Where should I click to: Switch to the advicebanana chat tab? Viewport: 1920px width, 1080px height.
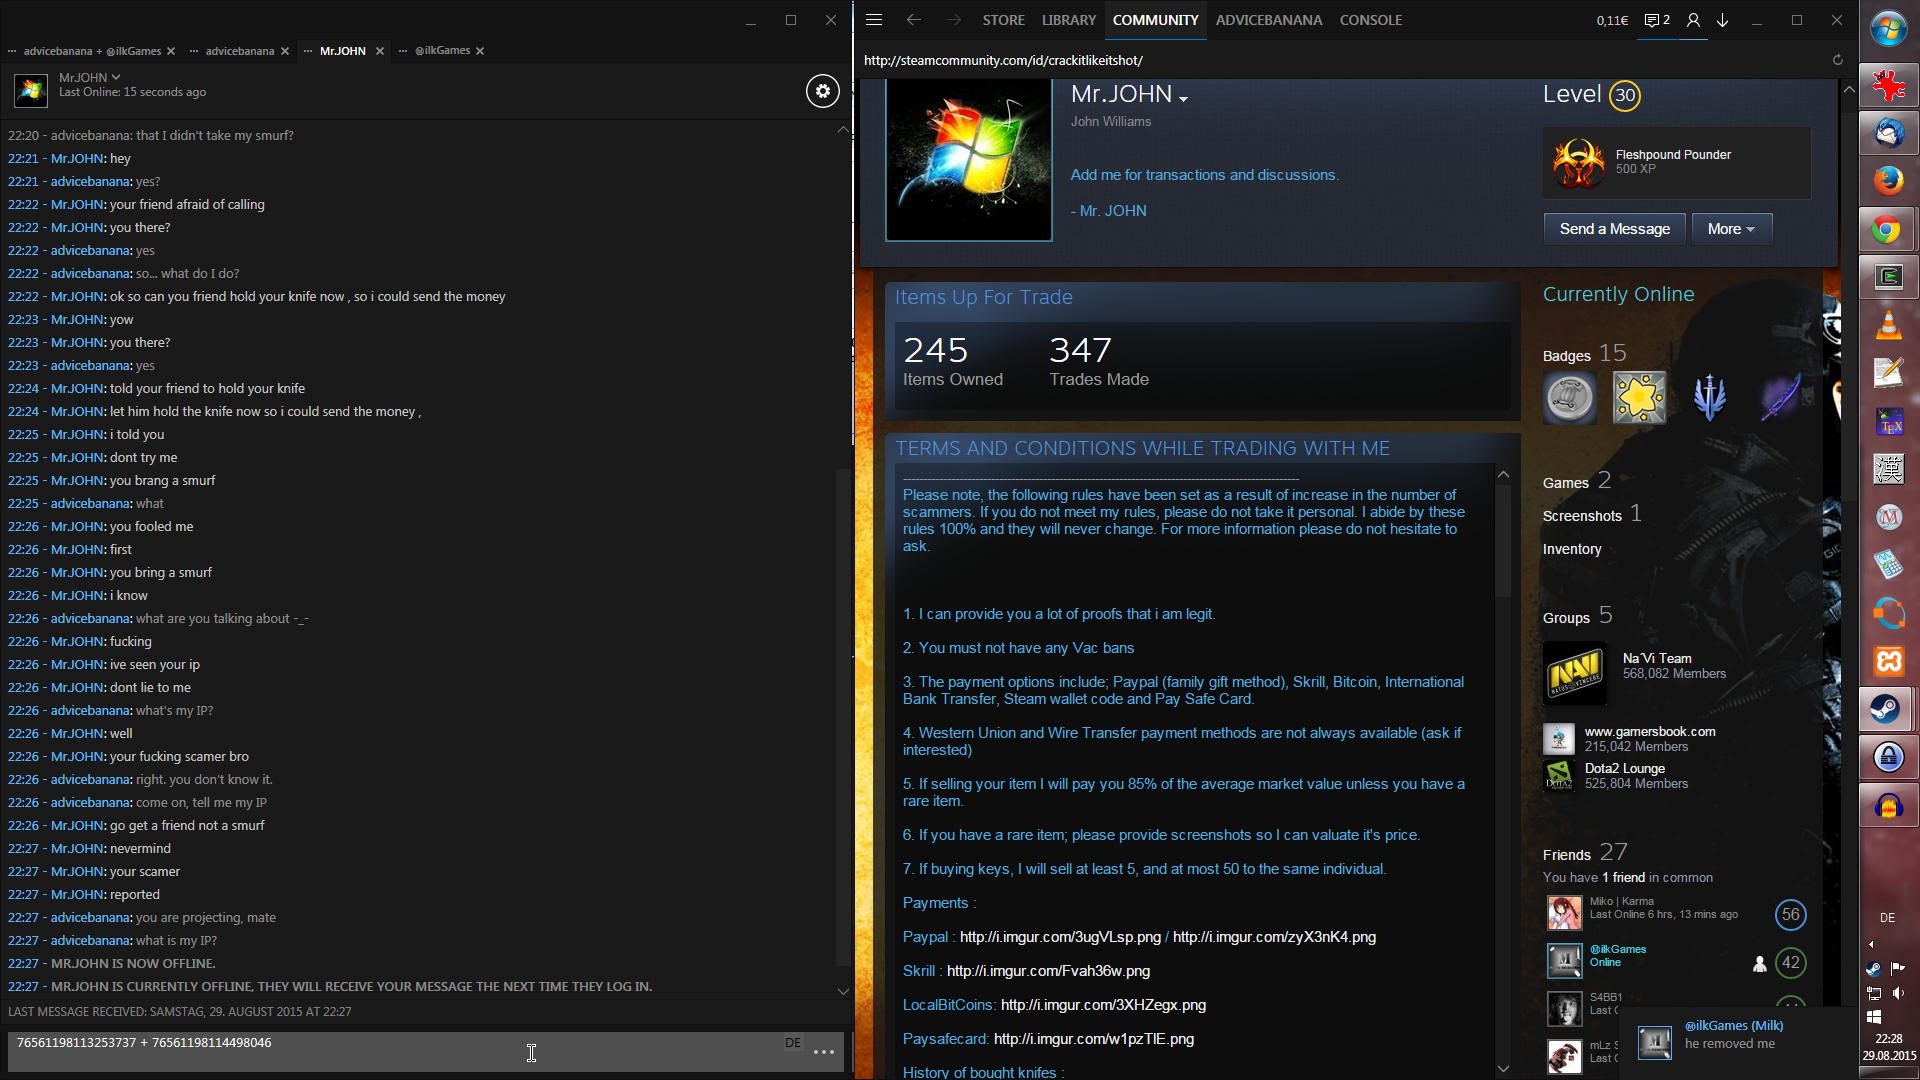click(x=239, y=51)
